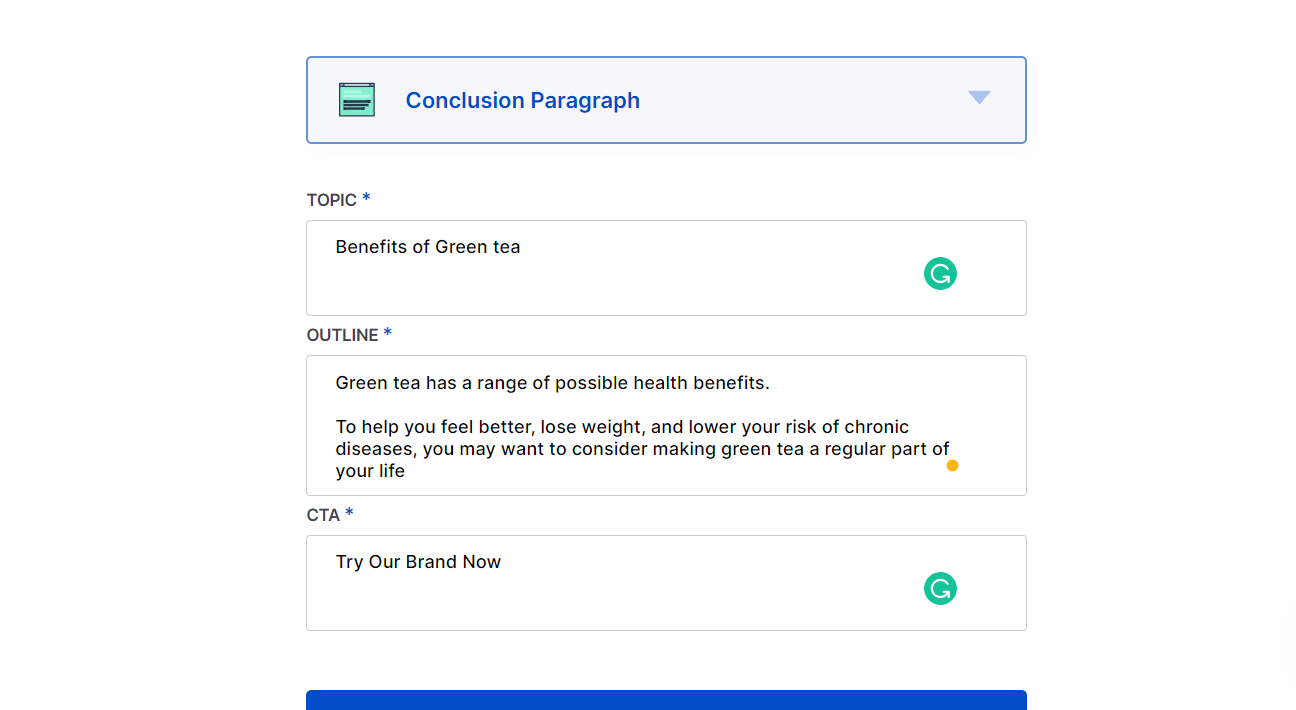This screenshot has width=1296, height=710.
Task: Click the Conclusion Paragraph title text
Action: click(522, 101)
